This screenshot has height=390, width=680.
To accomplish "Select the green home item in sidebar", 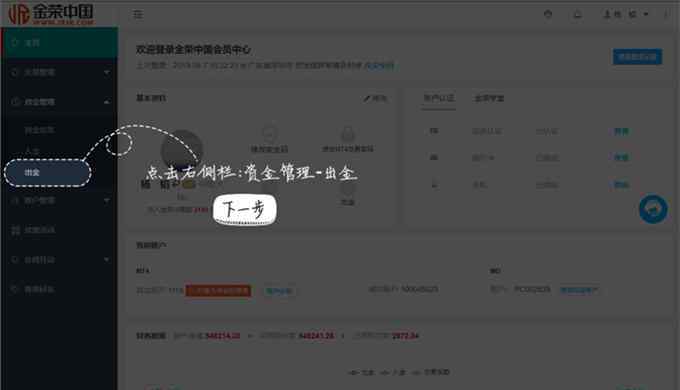I will 59,43.
